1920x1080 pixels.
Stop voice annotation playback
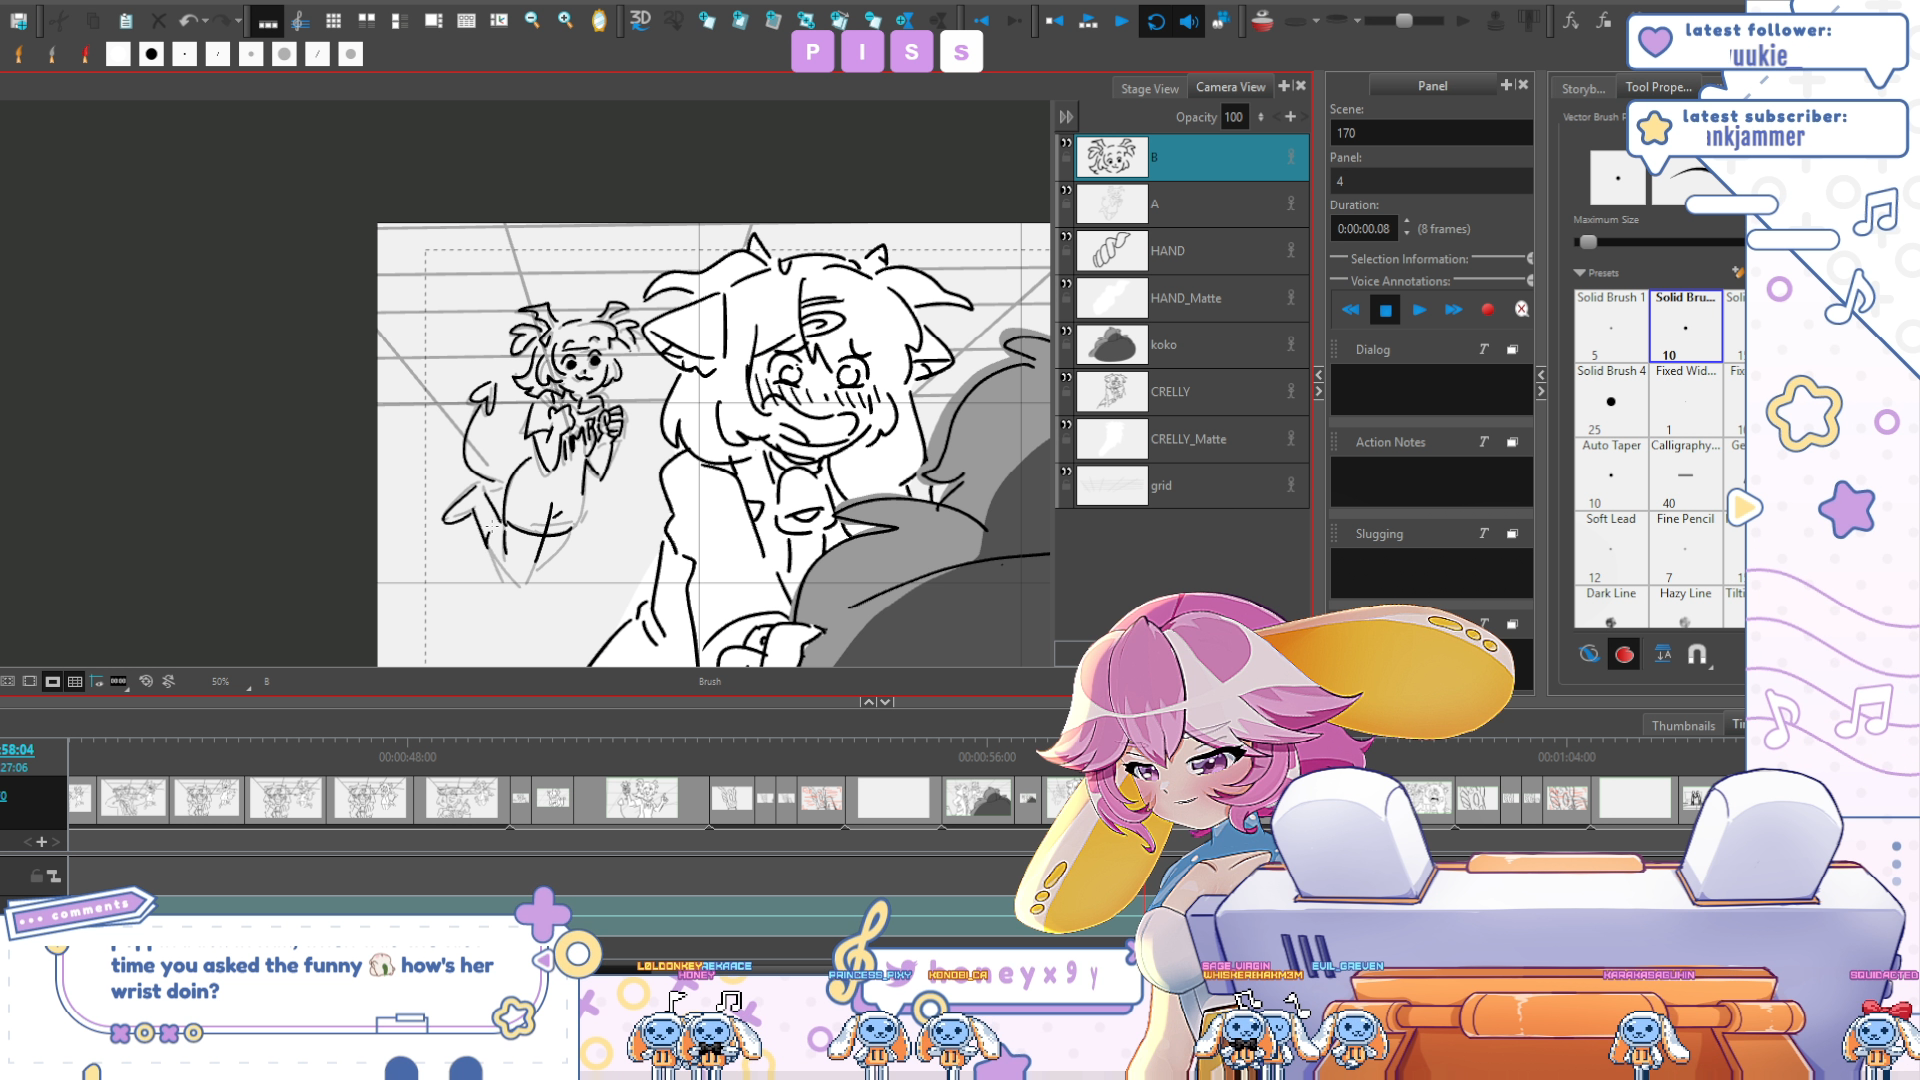pos(1385,310)
